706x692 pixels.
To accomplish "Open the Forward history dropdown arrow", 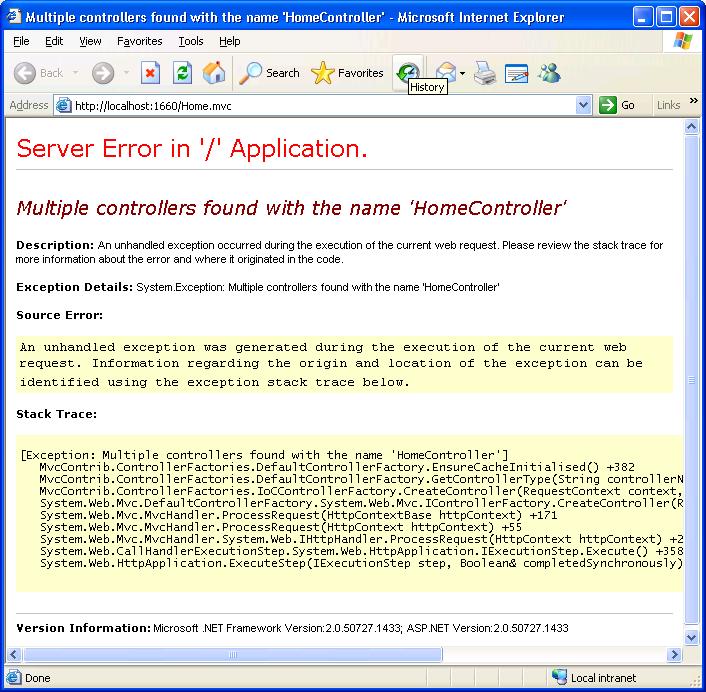I will 127,73.
